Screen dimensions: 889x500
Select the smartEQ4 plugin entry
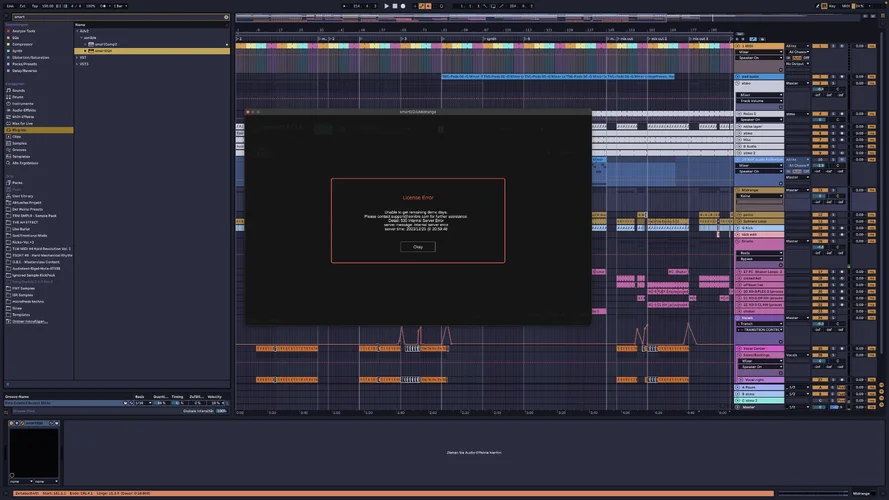tap(103, 51)
